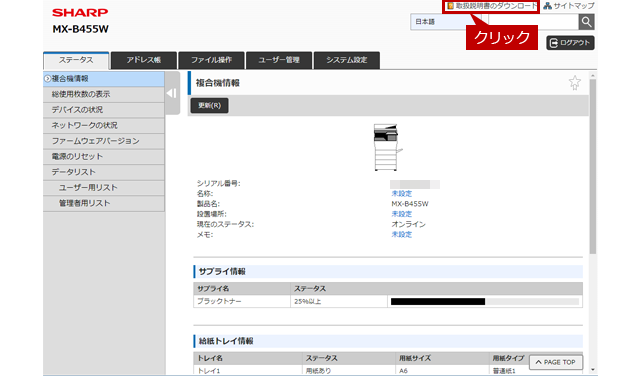The height and width of the screenshot is (376, 640).
Task: Click the ブラックトナー table cell
Action: (x=242, y=301)
